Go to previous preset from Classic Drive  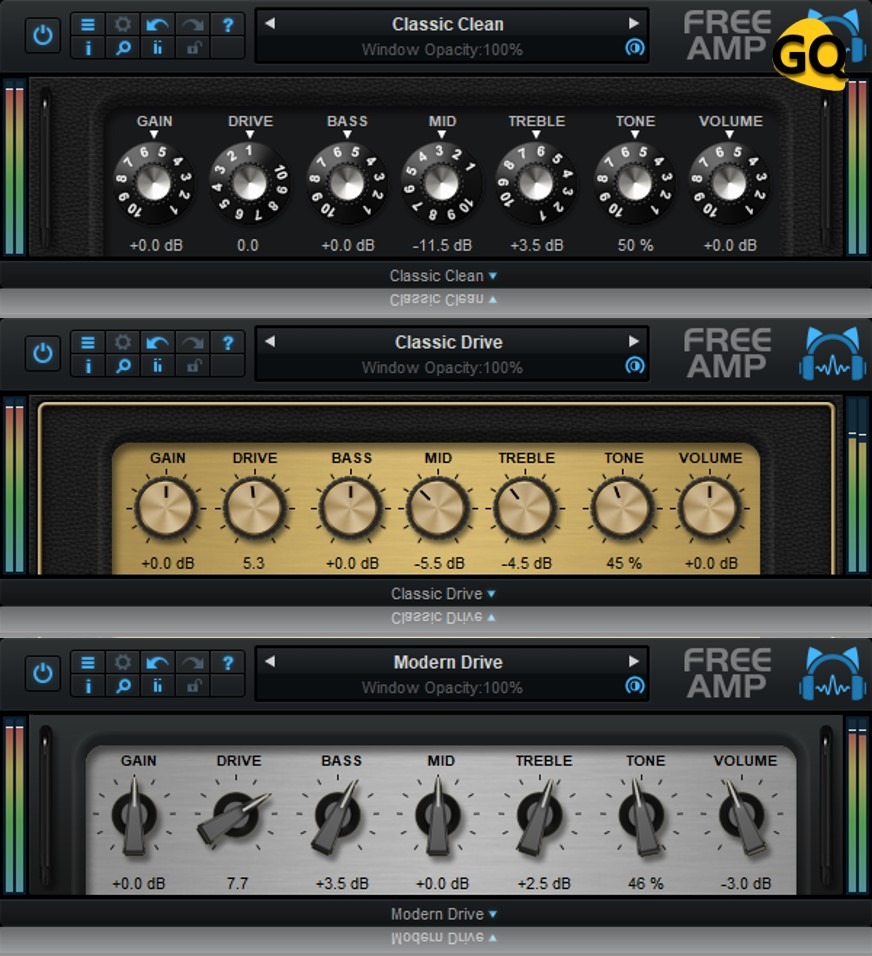(x=270, y=341)
